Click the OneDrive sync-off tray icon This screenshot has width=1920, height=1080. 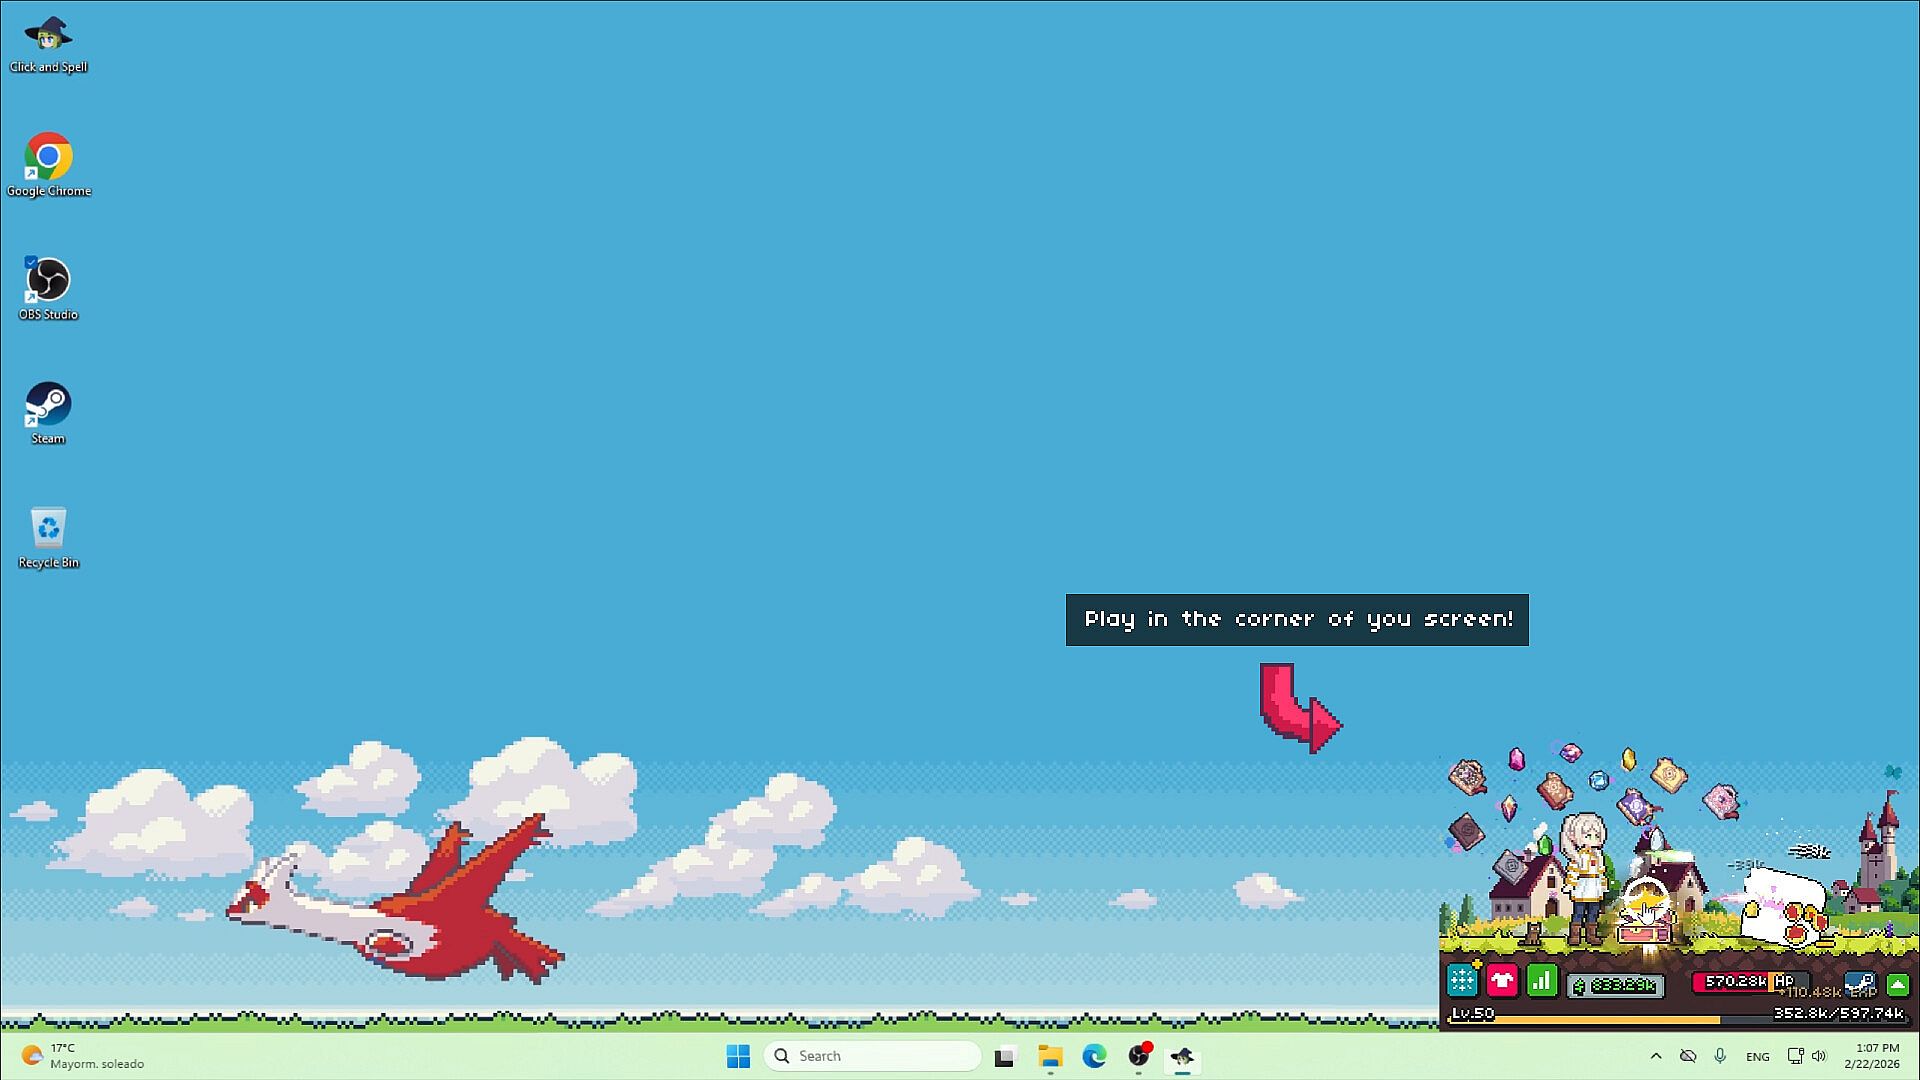coord(1688,1056)
